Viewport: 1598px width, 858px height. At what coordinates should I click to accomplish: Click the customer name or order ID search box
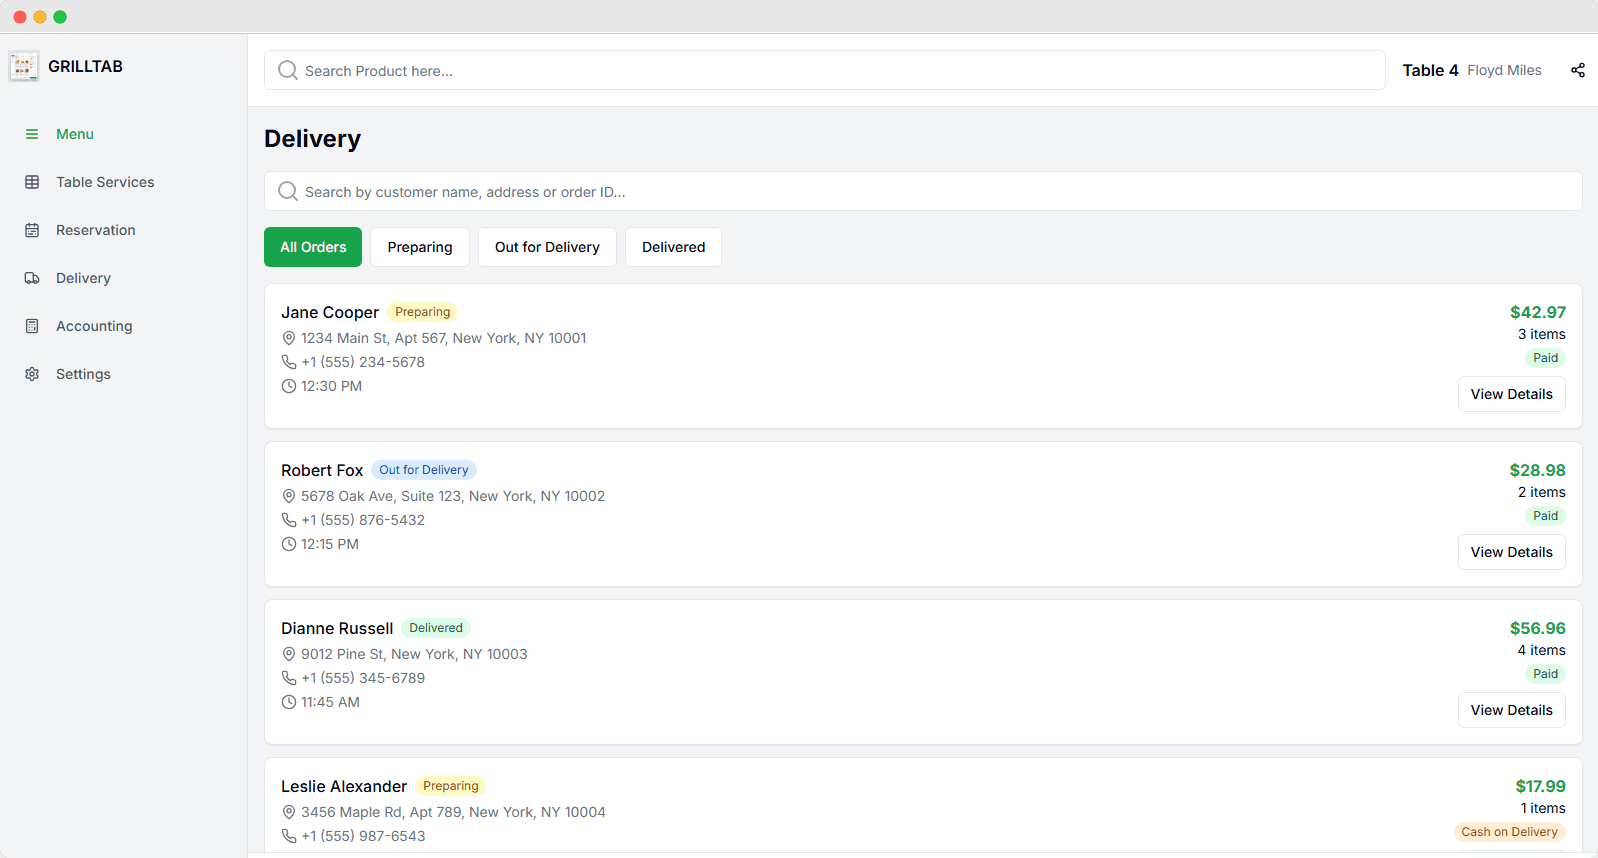click(x=922, y=192)
